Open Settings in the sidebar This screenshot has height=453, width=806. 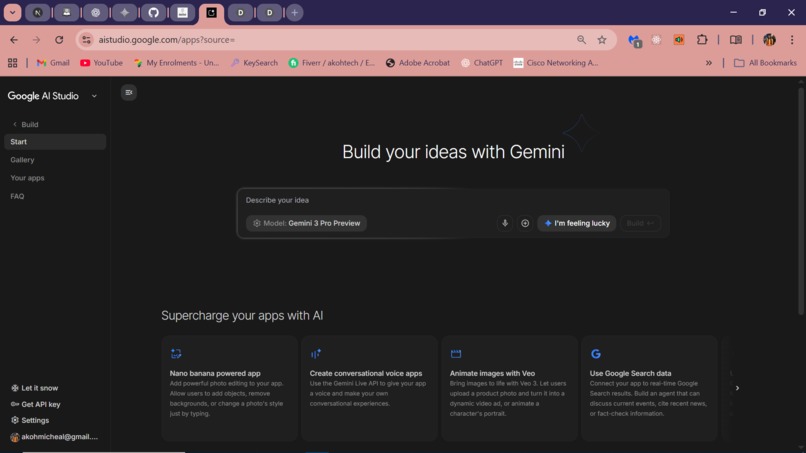(30, 421)
